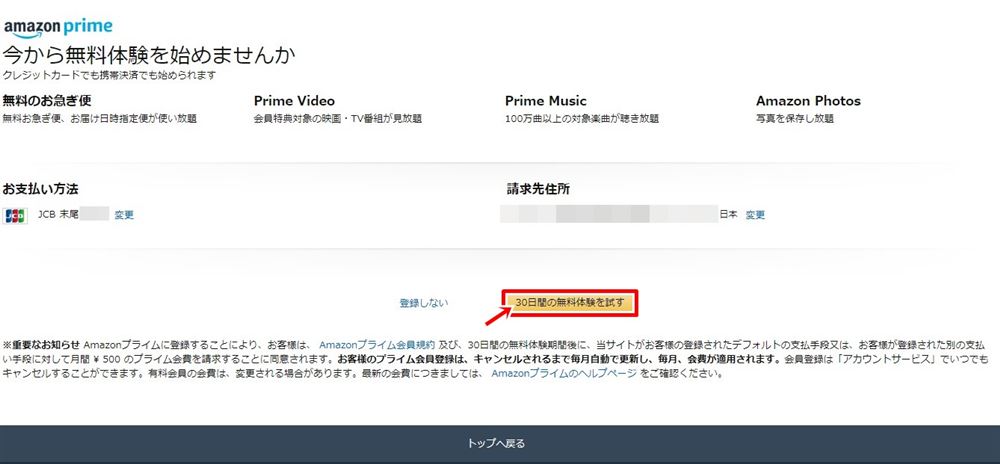The width and height of the screenshot is (1000, 464).
Task: Click Prime Music heading
Action: click(546, 101)
